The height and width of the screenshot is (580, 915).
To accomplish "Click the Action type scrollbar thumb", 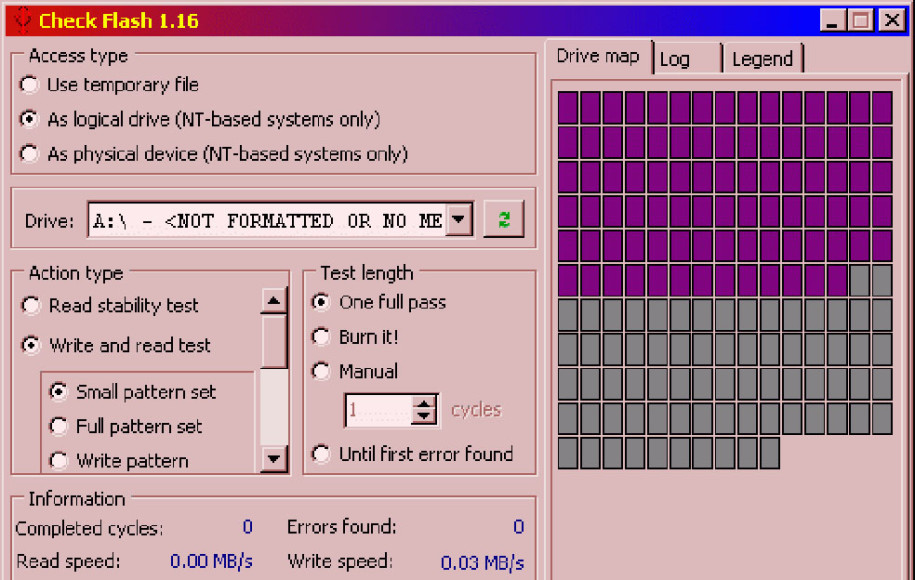I will [x=273, y=341].
